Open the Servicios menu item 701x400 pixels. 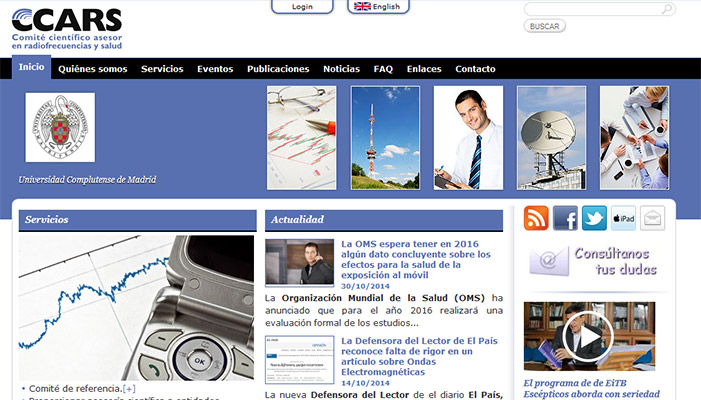pyautogui.click(x=162, y=69)
